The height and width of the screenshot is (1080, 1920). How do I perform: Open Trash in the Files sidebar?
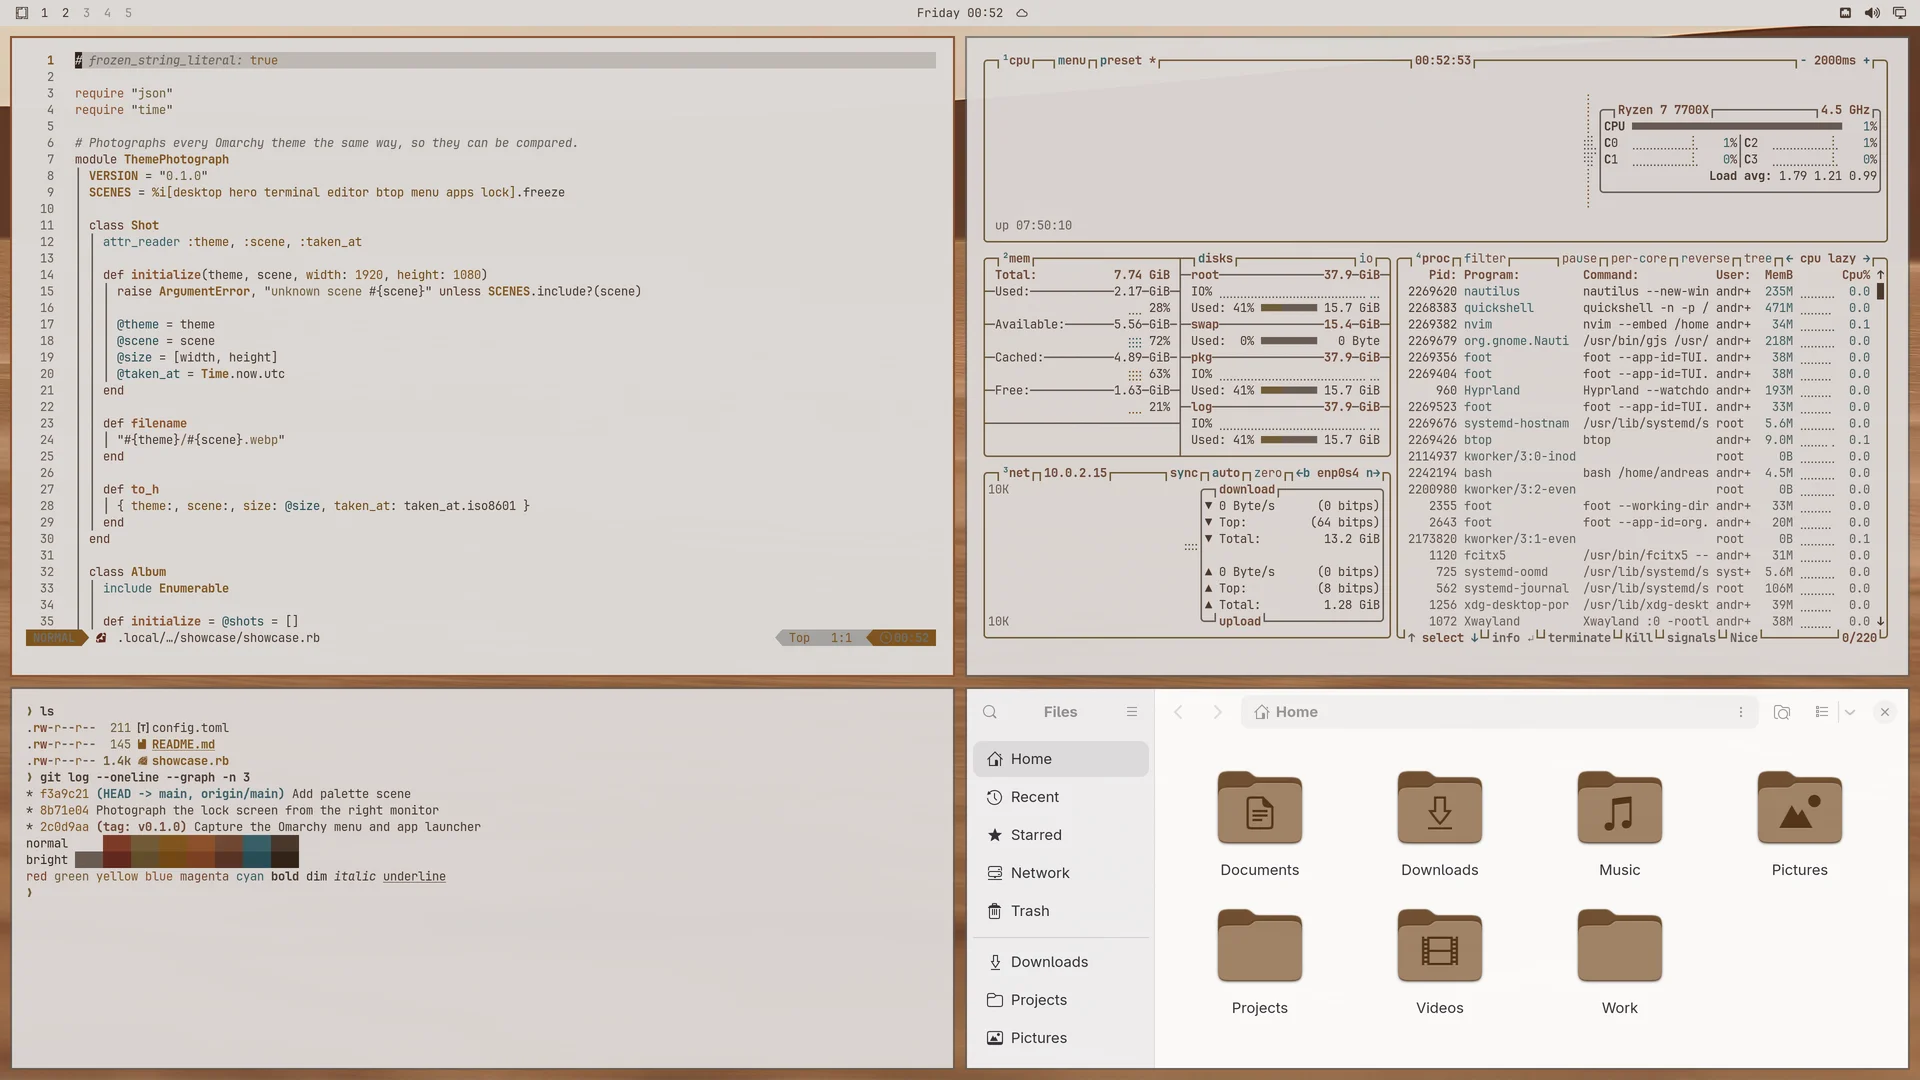point(1061,911)
